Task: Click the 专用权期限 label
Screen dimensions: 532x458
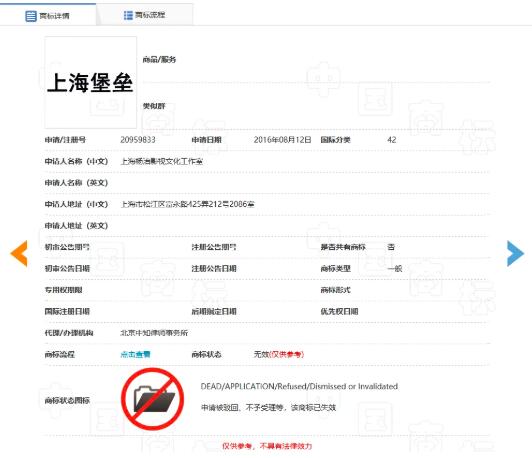Action: pyautogui.click(x=63, y=290)
